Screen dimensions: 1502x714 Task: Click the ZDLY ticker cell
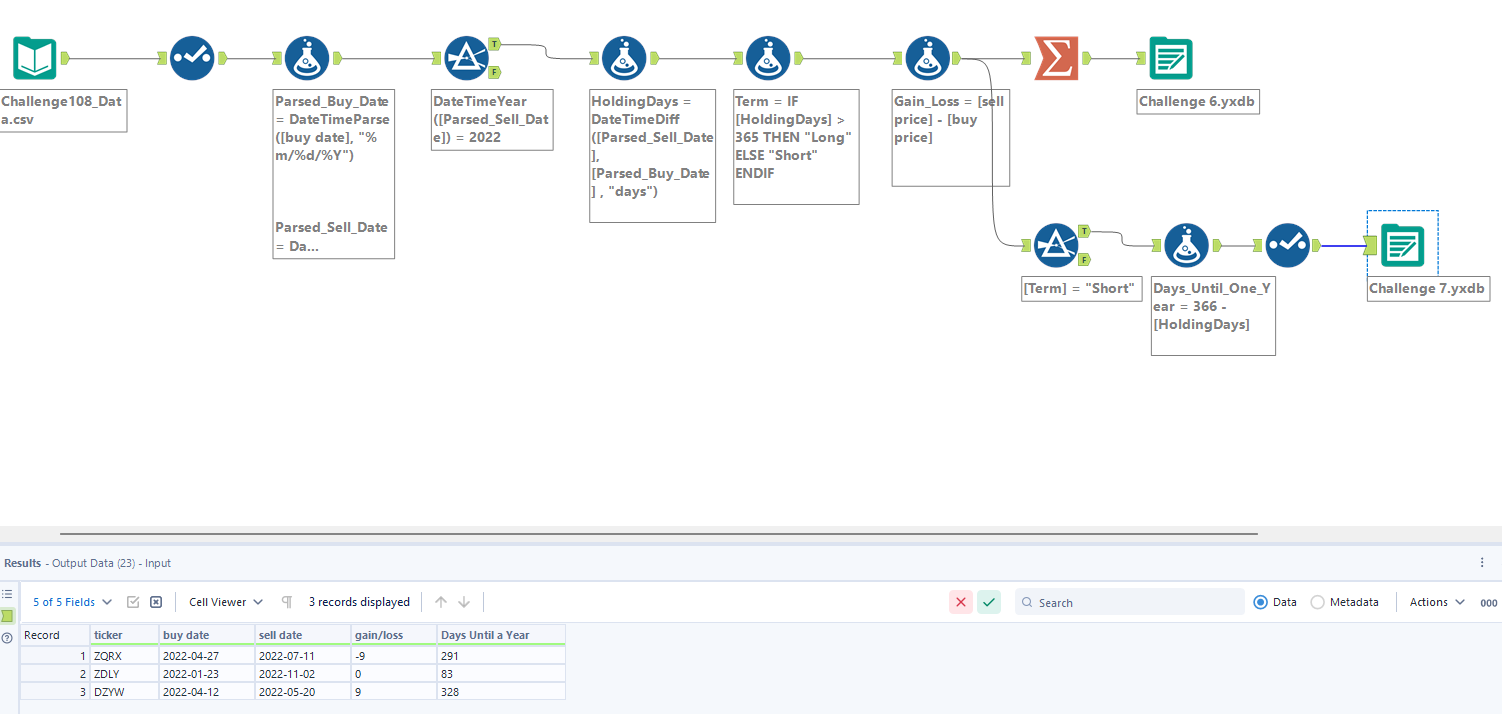124,674
